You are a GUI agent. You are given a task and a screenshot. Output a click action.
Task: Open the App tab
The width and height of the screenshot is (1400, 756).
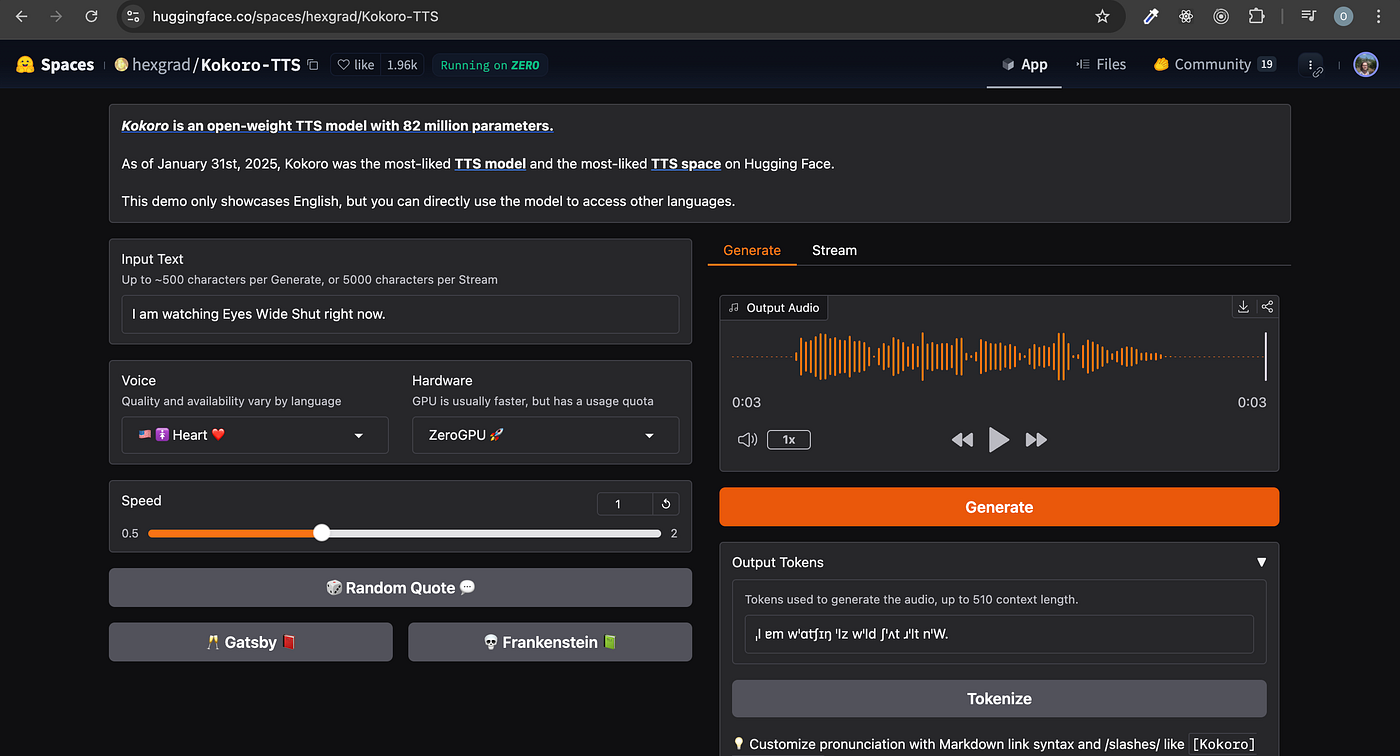point(1024,65)
